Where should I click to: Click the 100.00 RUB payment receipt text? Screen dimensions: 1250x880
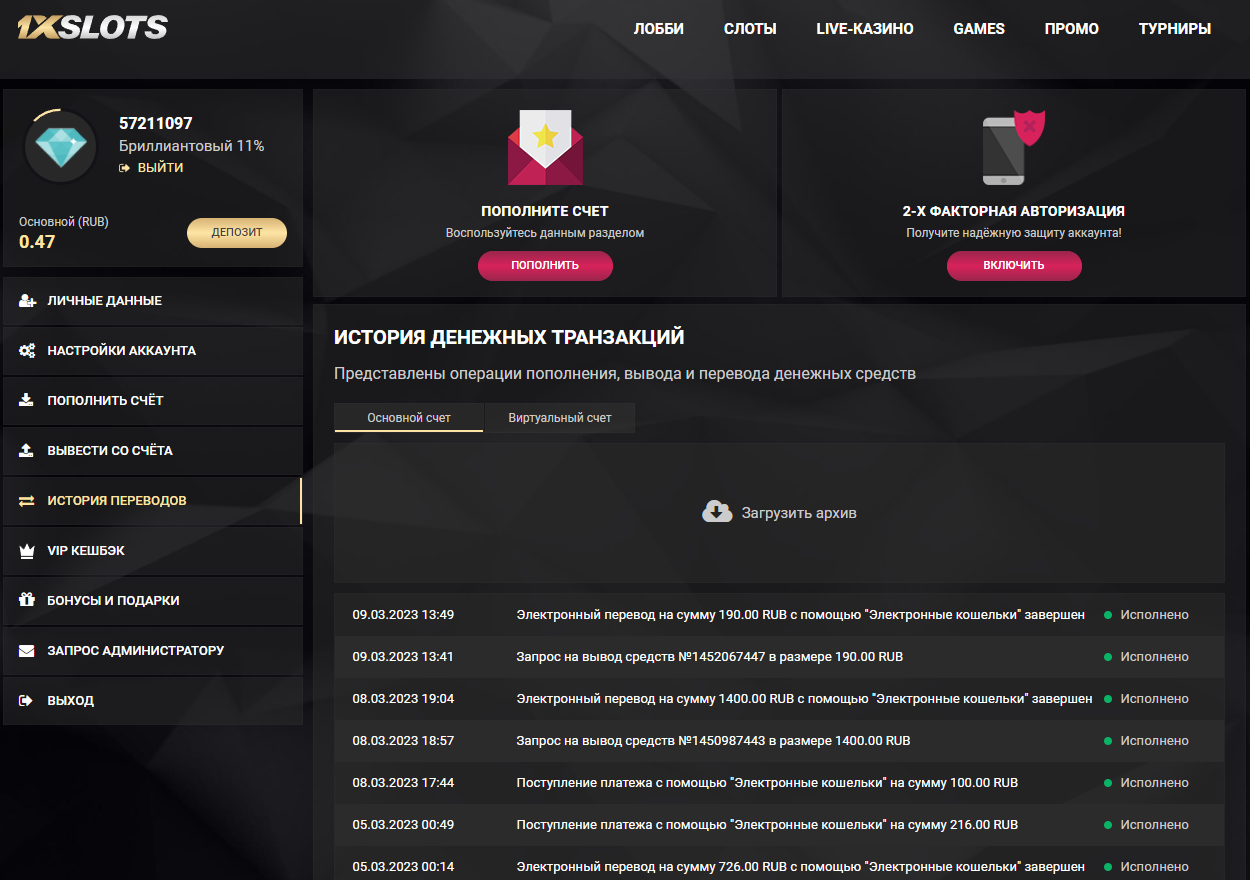click(767, 783)
